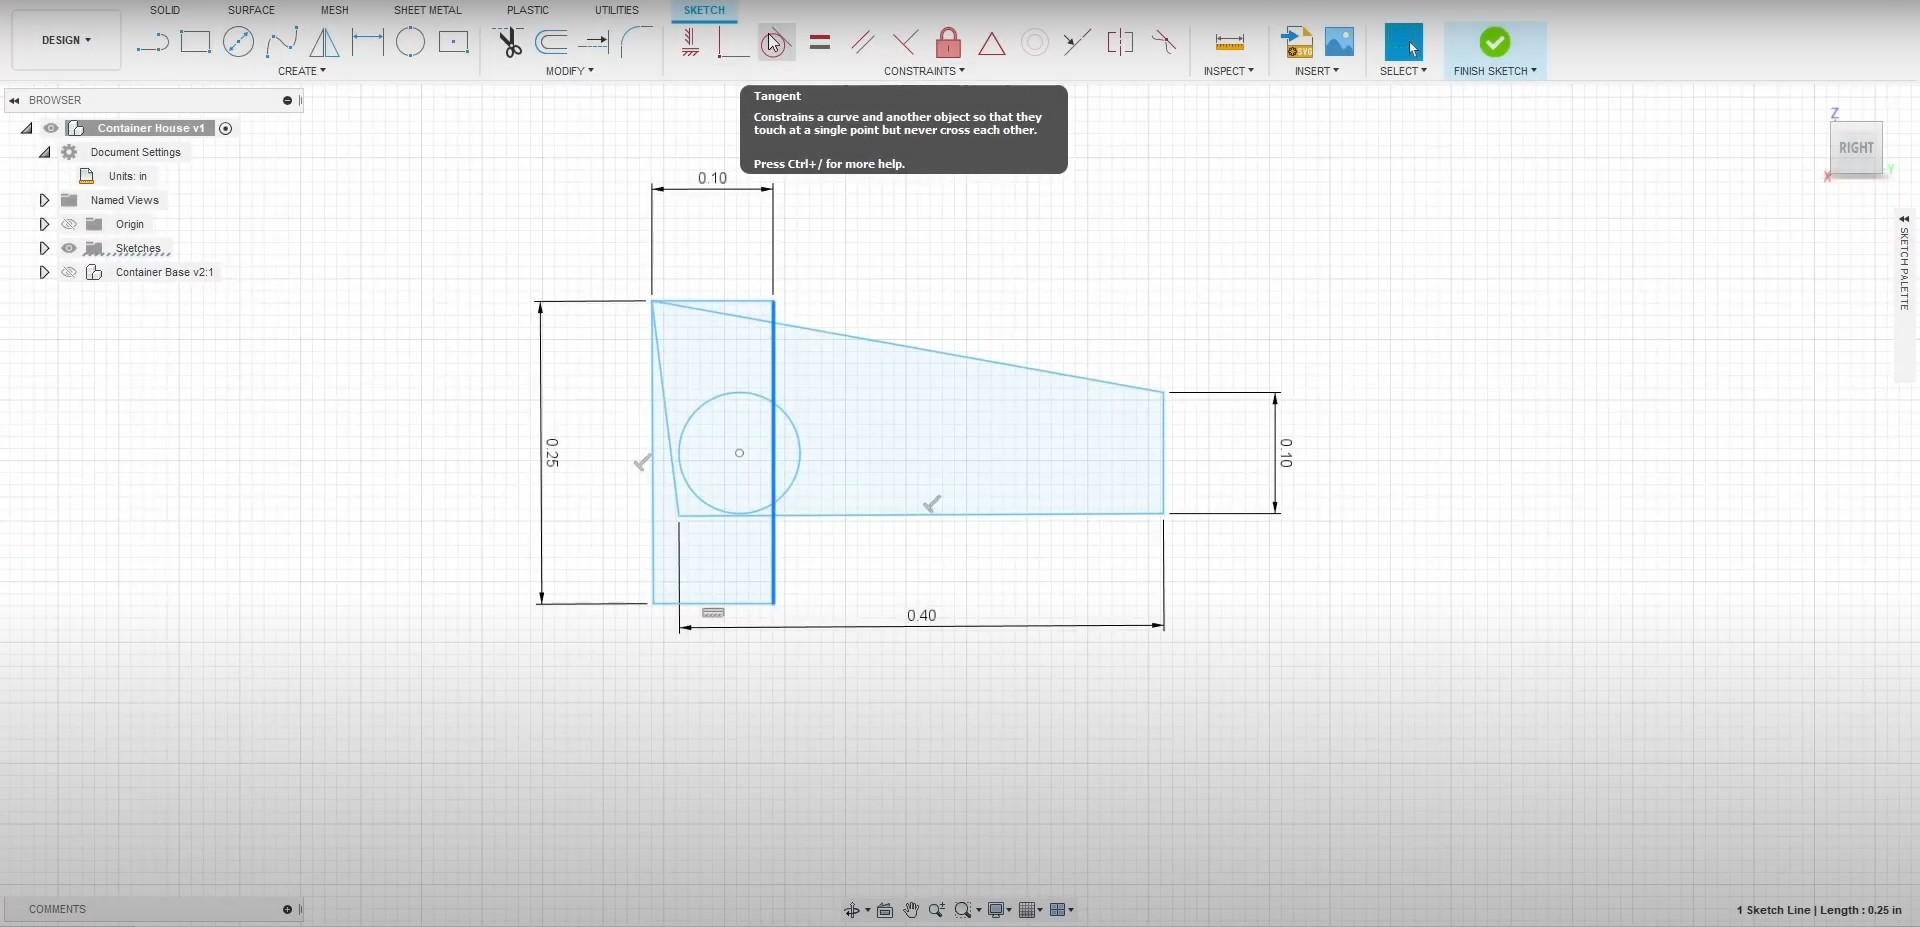Apply the Tangent constraint

click(775, 42)
